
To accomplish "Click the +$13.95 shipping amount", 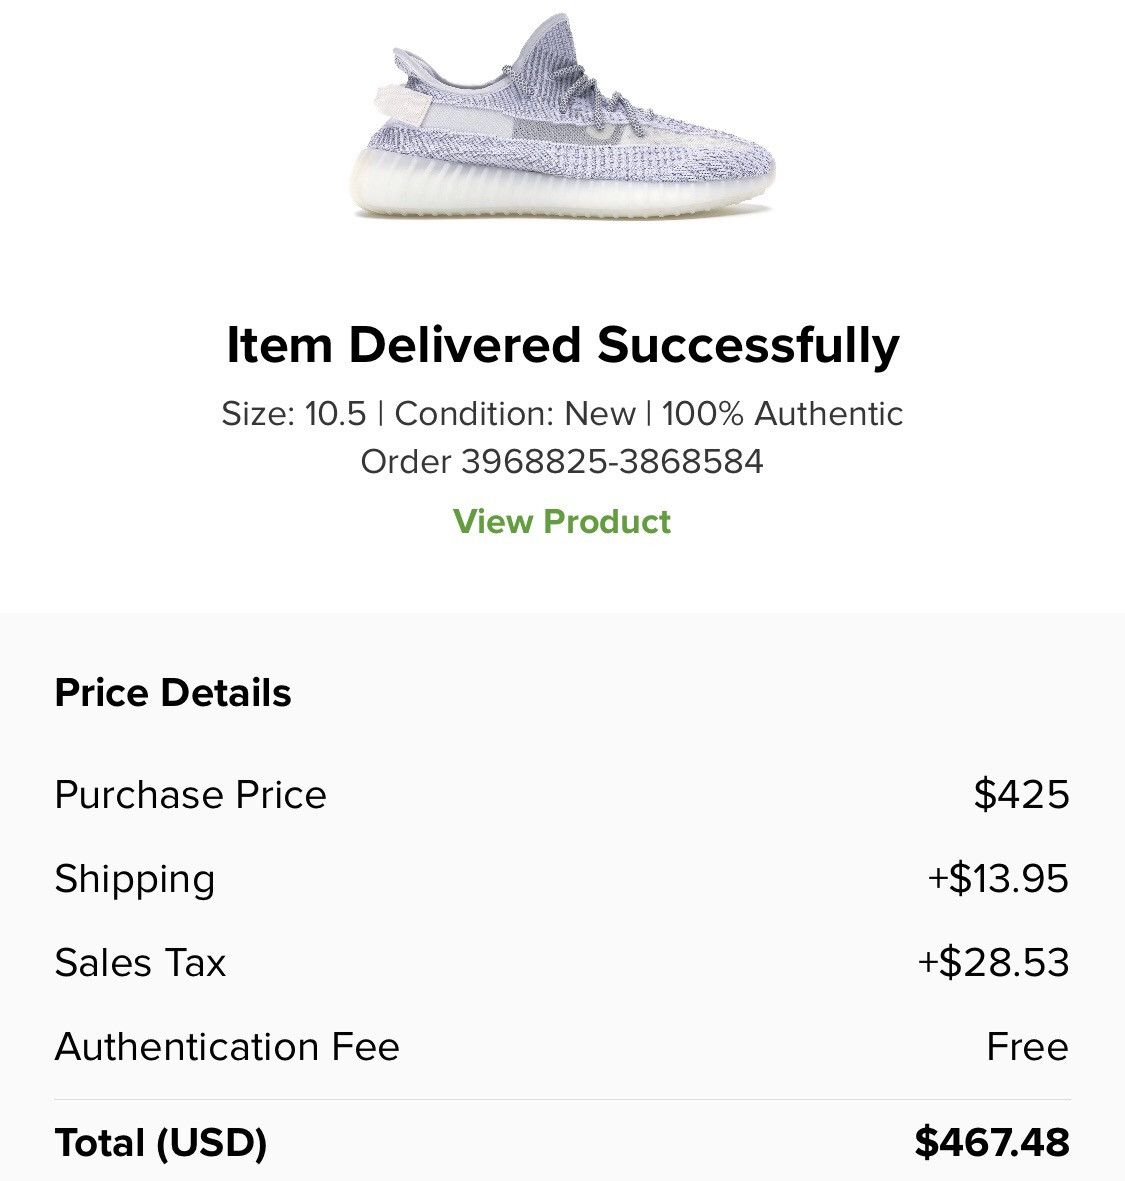I will point(998,879).
